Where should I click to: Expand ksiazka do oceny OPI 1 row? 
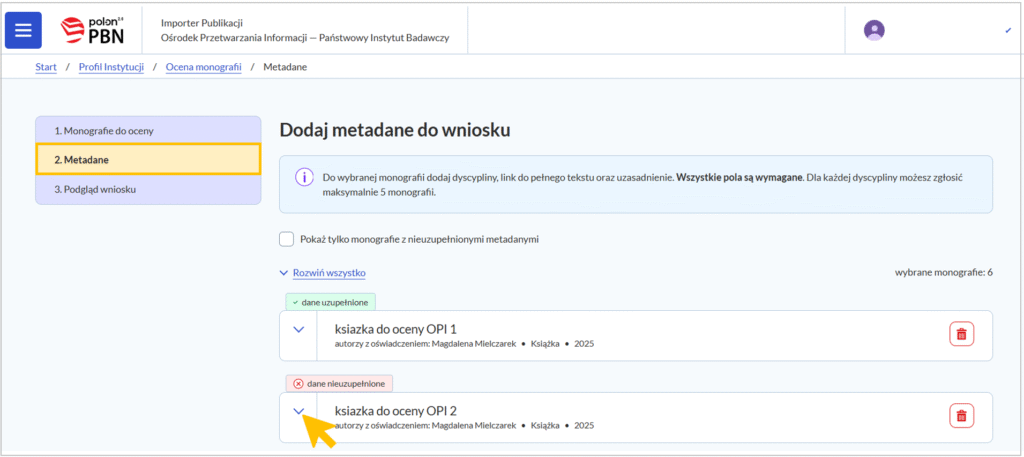[x=298, y=329]
